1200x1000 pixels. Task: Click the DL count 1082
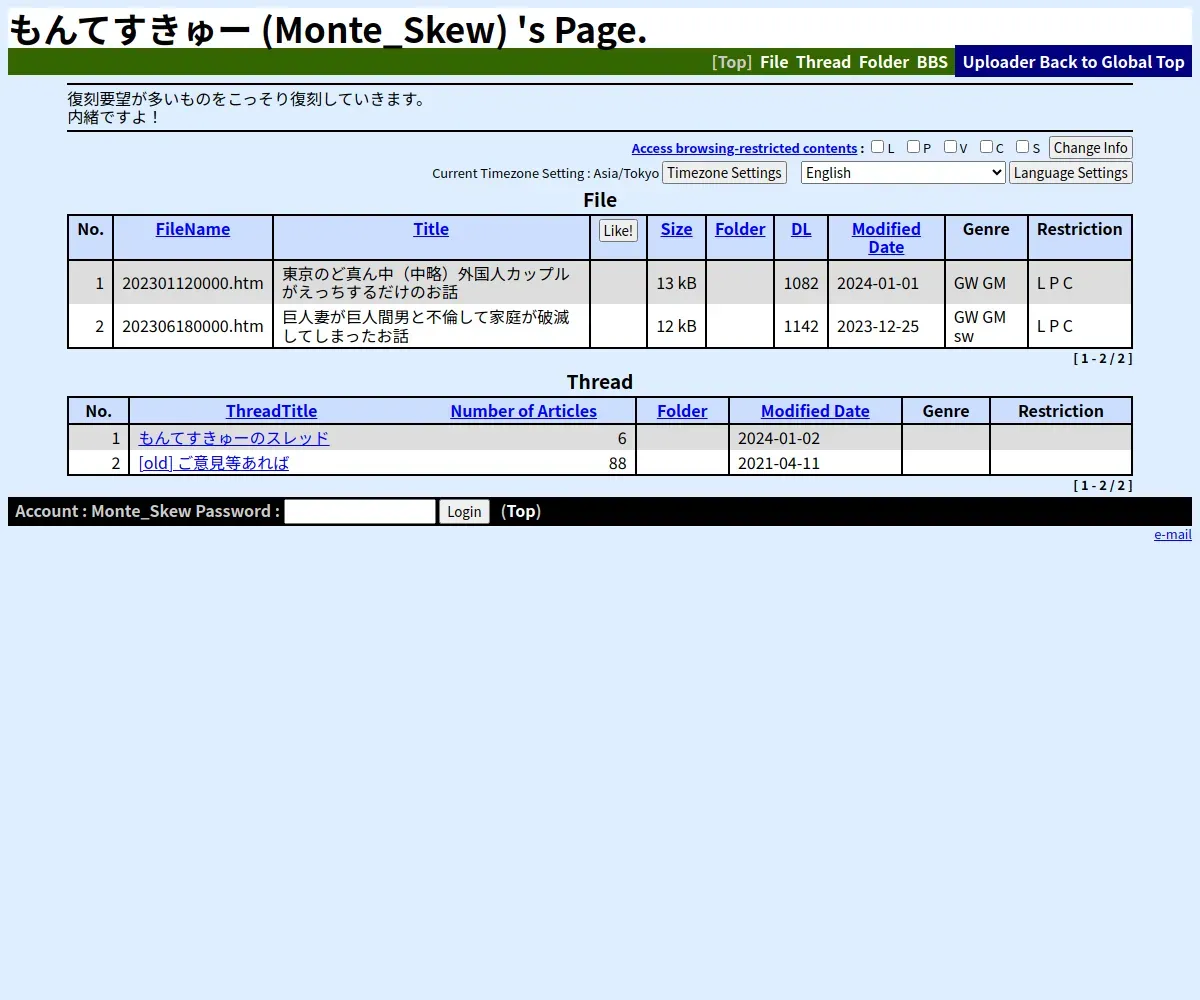[801, 283]
